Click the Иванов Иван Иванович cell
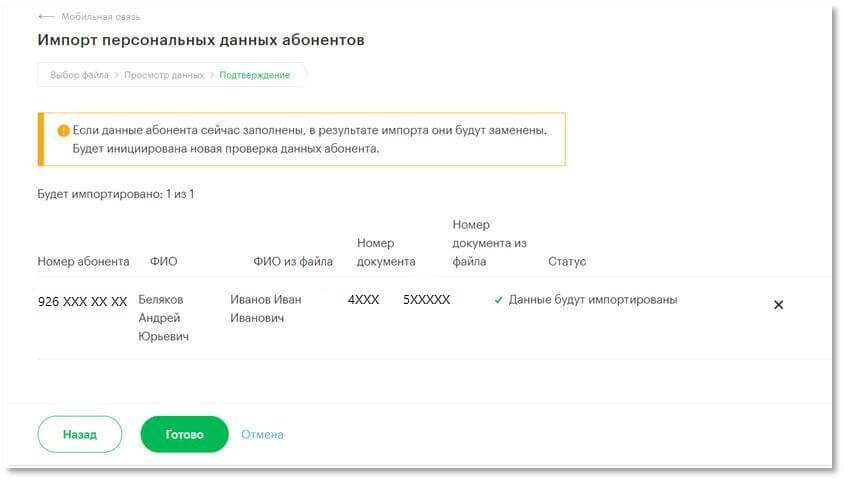This screenshot has height=480, width=844. [x=266, y=309]
